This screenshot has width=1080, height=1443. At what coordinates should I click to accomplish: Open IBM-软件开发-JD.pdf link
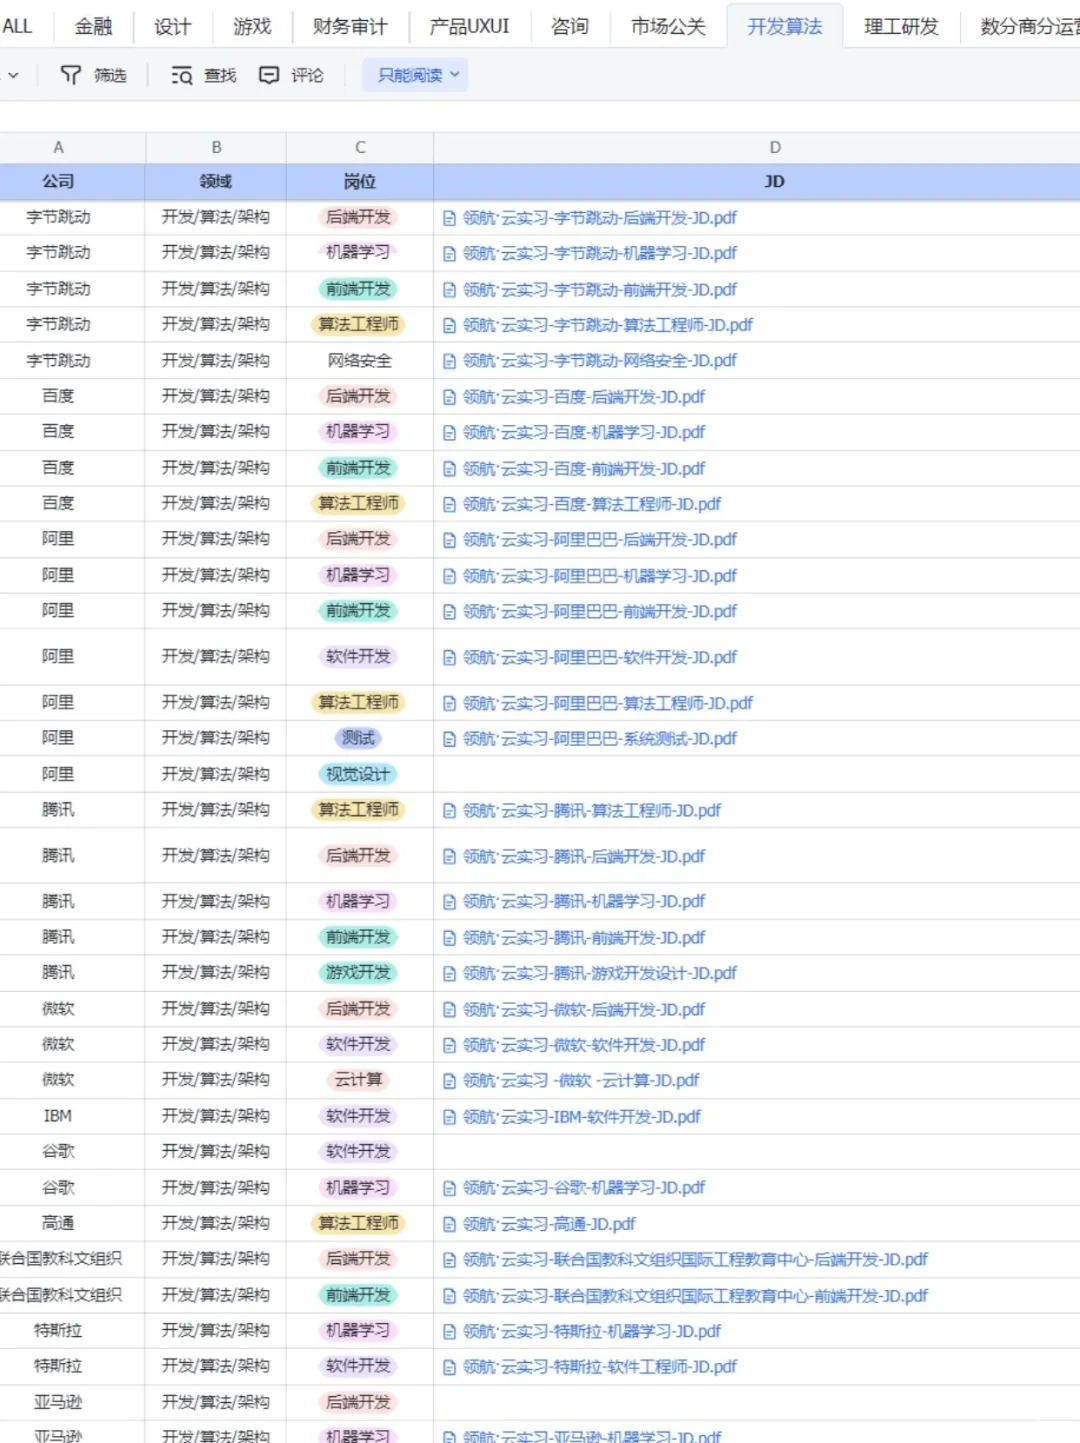pos(581,1116)
